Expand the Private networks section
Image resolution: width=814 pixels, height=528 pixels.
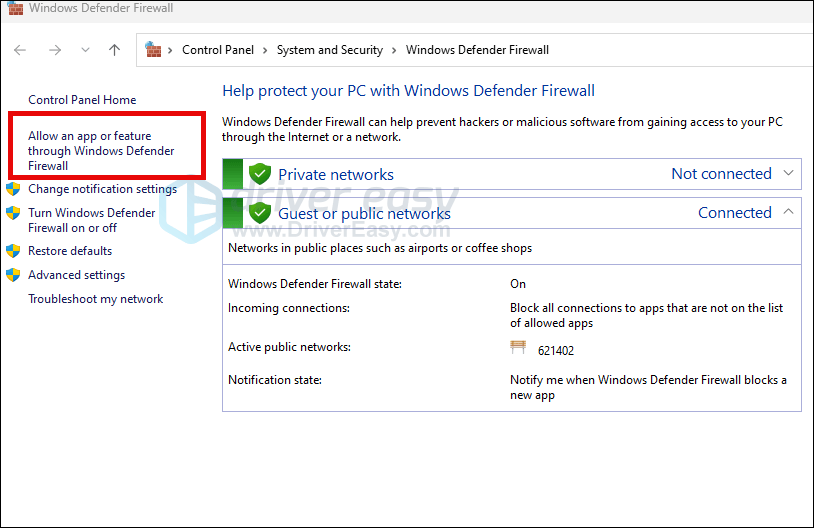(x=788, y=173)
